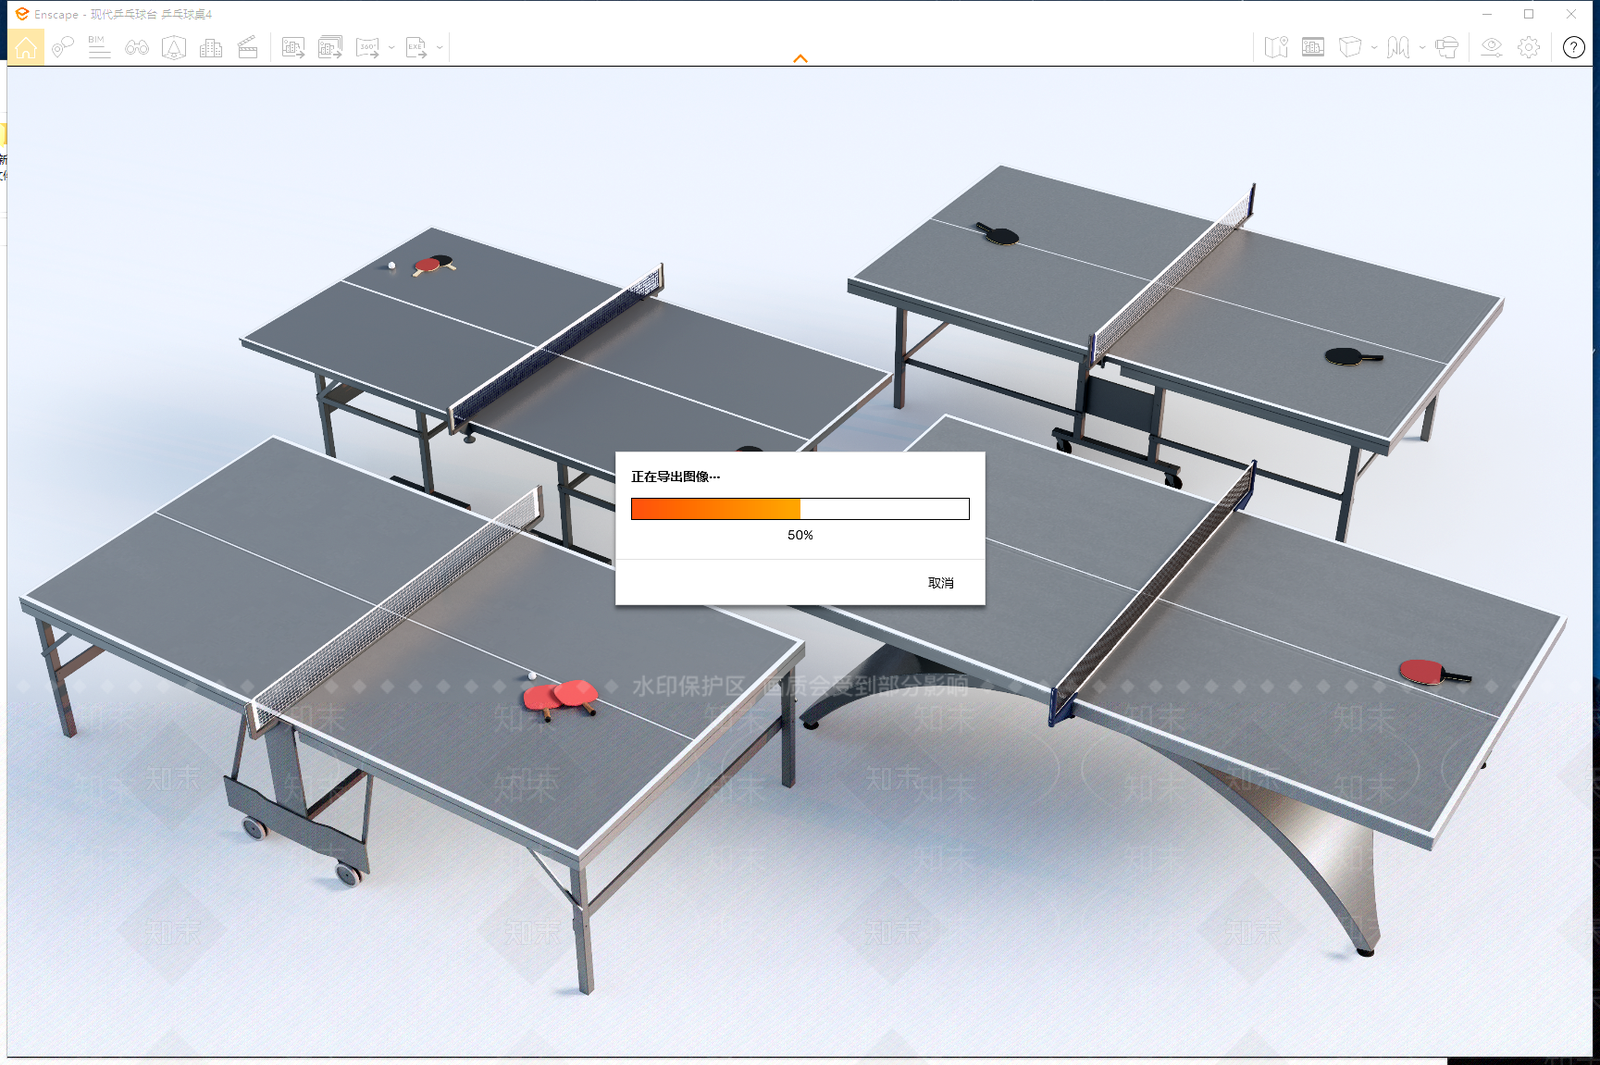Click the binoculars icon in the toolbar

pyautogui.click(x=137, y=47)
